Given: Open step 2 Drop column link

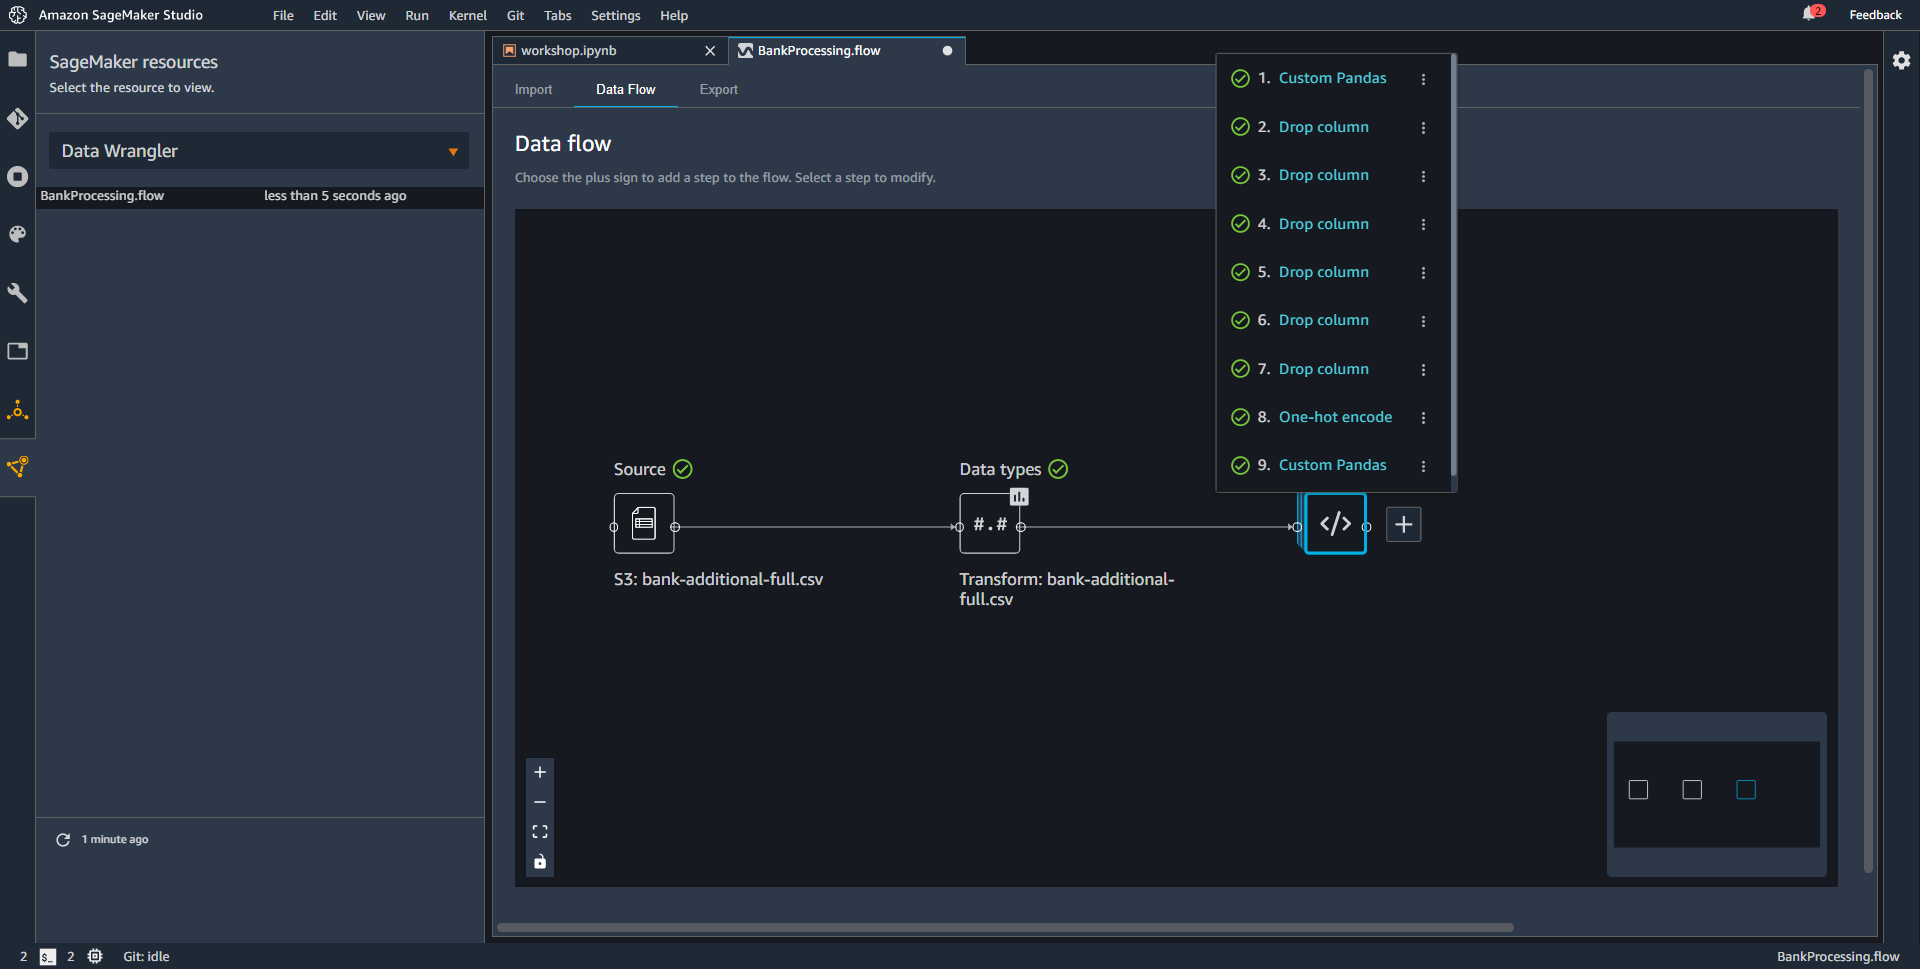Looking at the screenshot, I should [x=1324, y=127].
